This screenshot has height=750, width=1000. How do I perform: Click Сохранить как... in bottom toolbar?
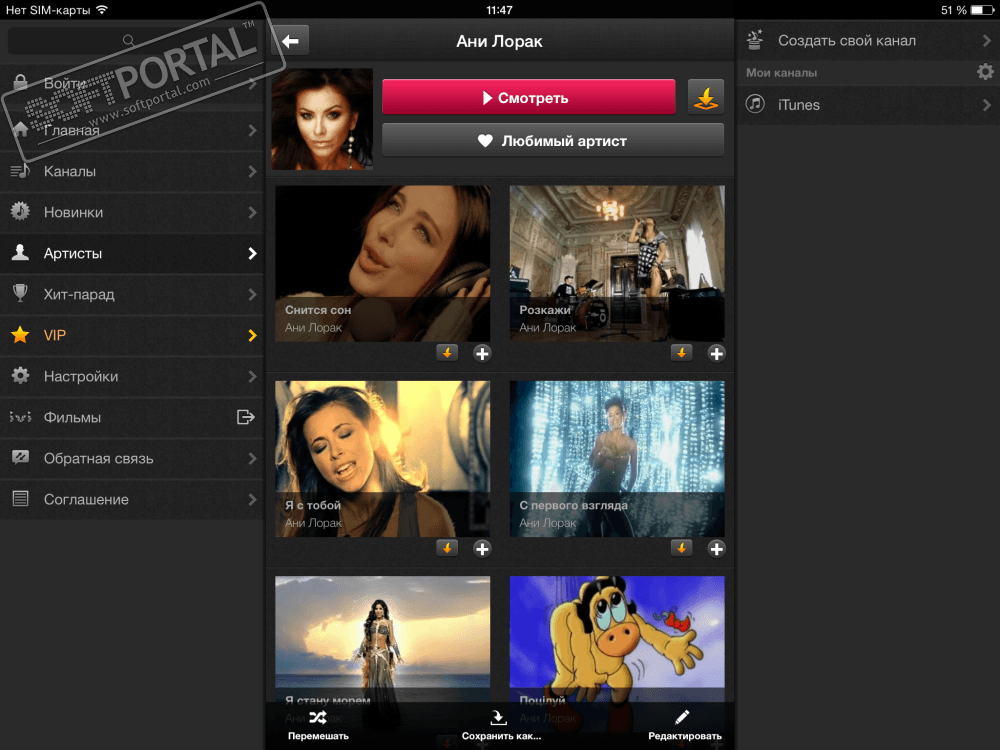click(501, 725)
